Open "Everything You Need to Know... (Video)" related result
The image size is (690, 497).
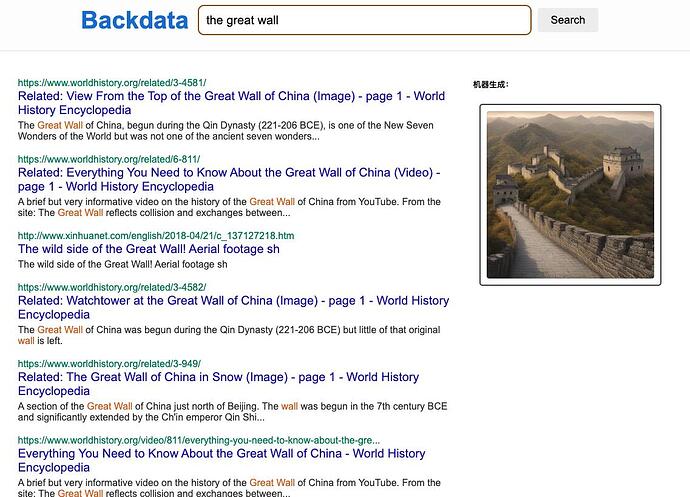(229, 179)
